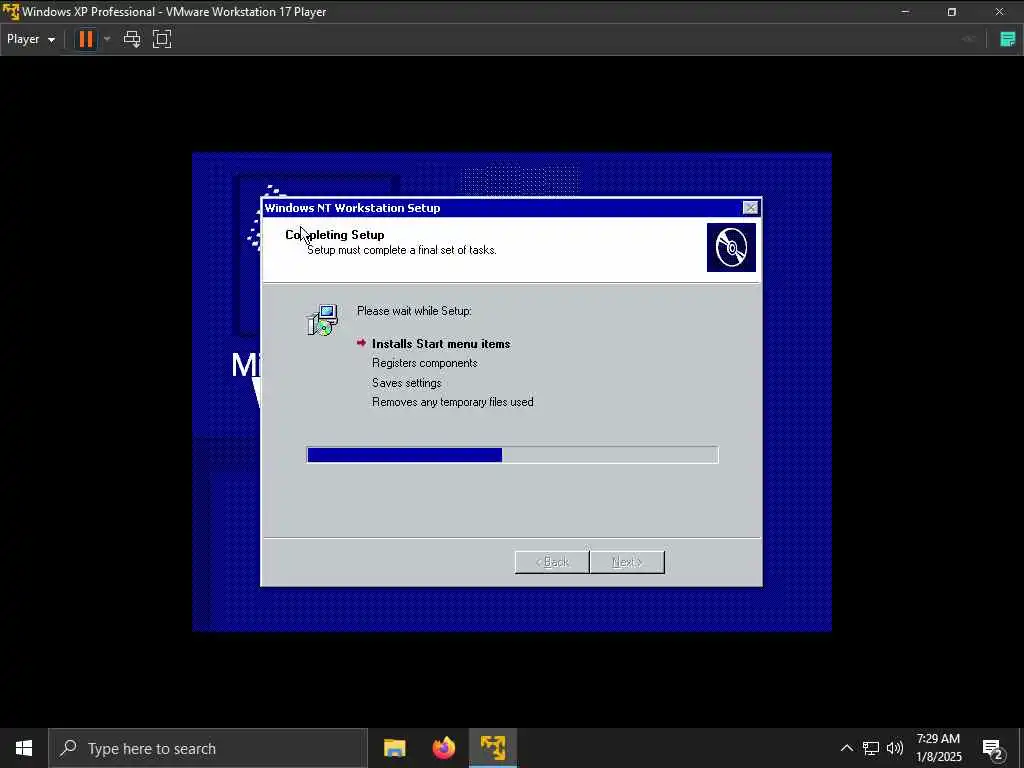The height and width of the screenshot is (768, 1024).
Task: Expand the power options arrow beside pause
Action: [x=107, y=39]
